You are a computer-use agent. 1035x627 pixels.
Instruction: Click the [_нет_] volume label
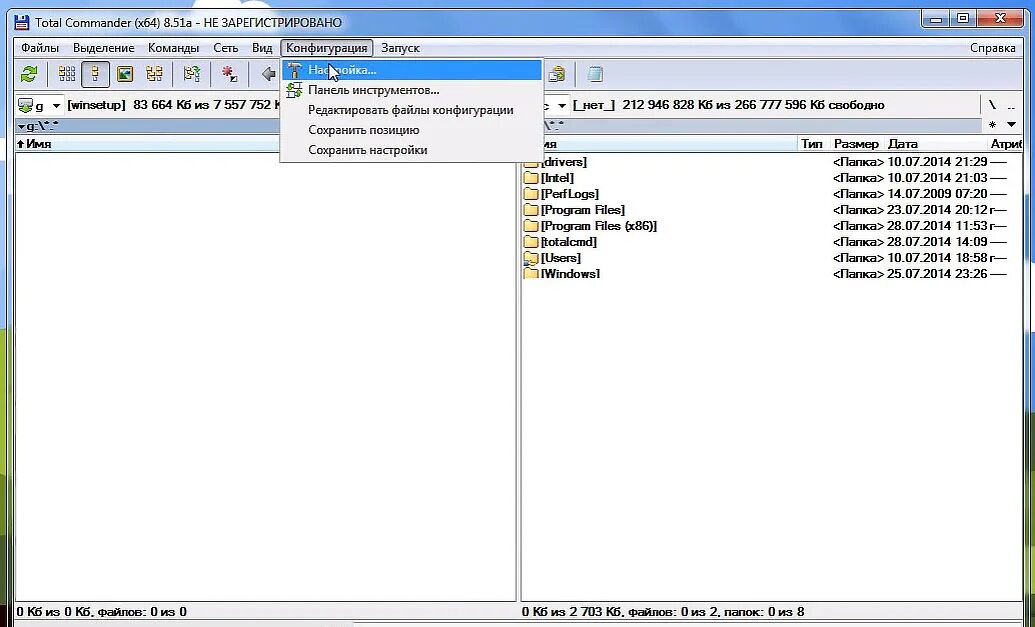(594, 105)
